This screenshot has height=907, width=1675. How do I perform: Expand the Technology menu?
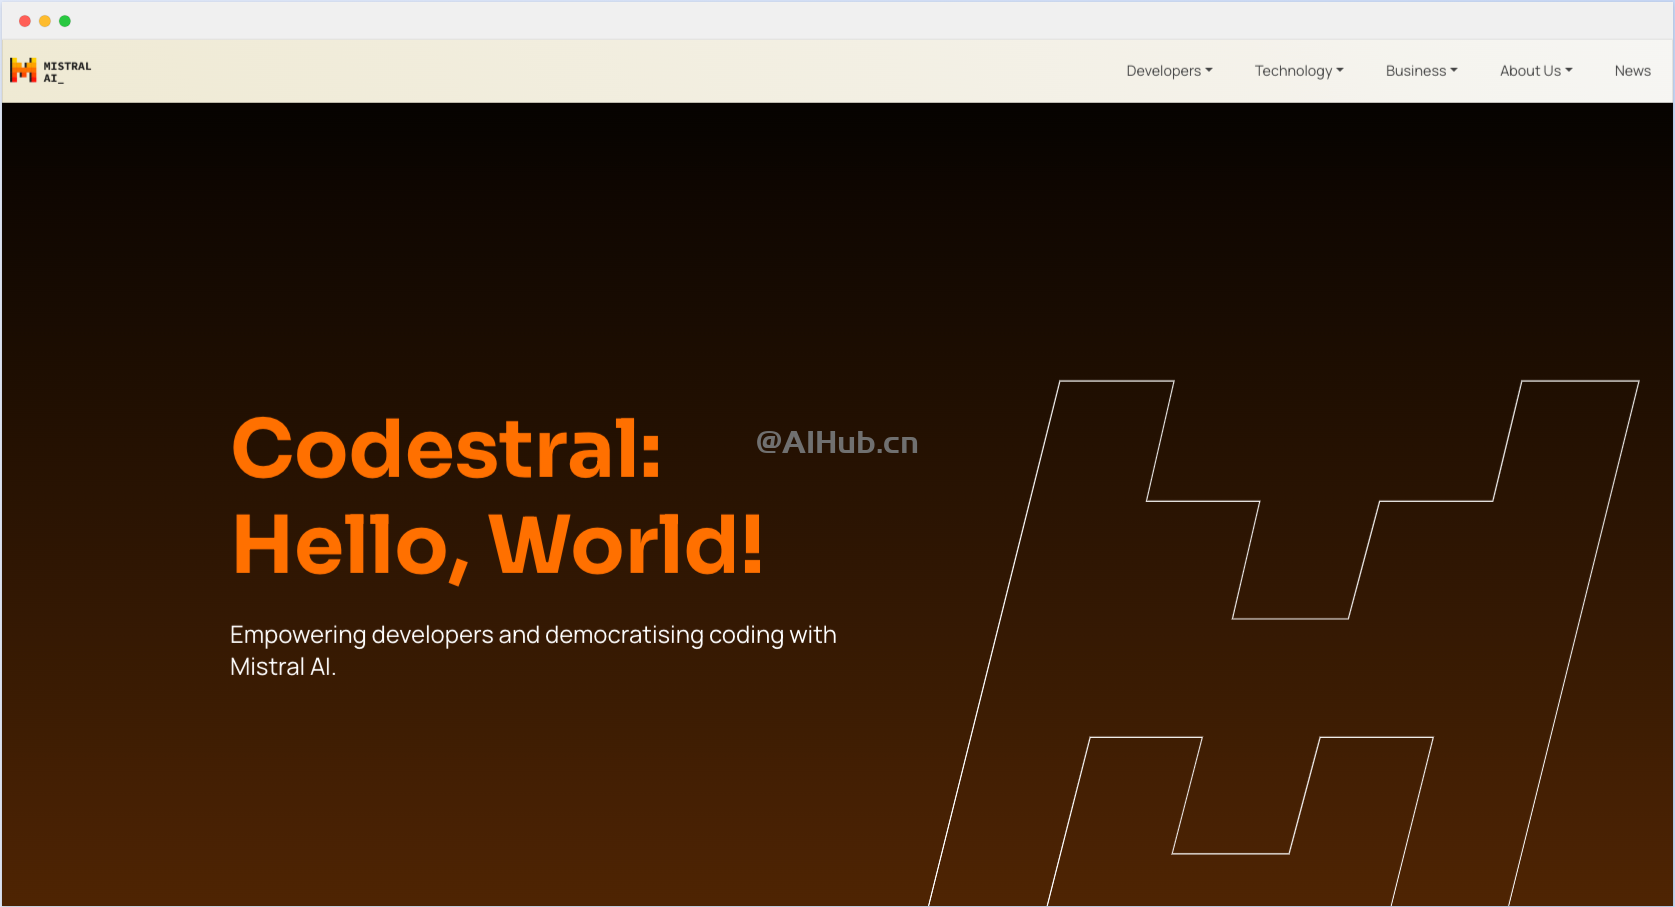point(1299,71)
